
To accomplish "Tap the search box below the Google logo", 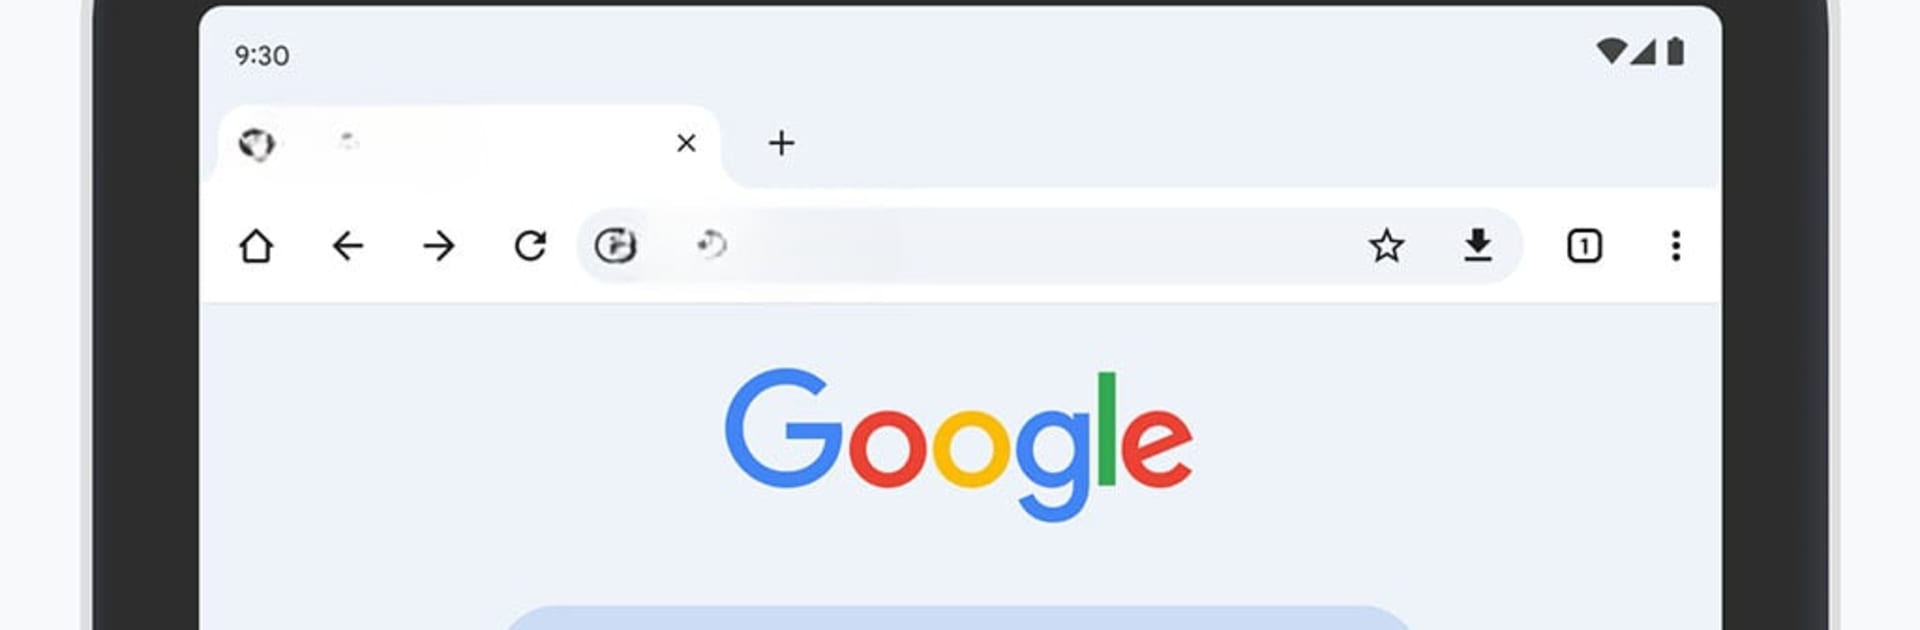I will pyautogui.click(x=958, y=618).
